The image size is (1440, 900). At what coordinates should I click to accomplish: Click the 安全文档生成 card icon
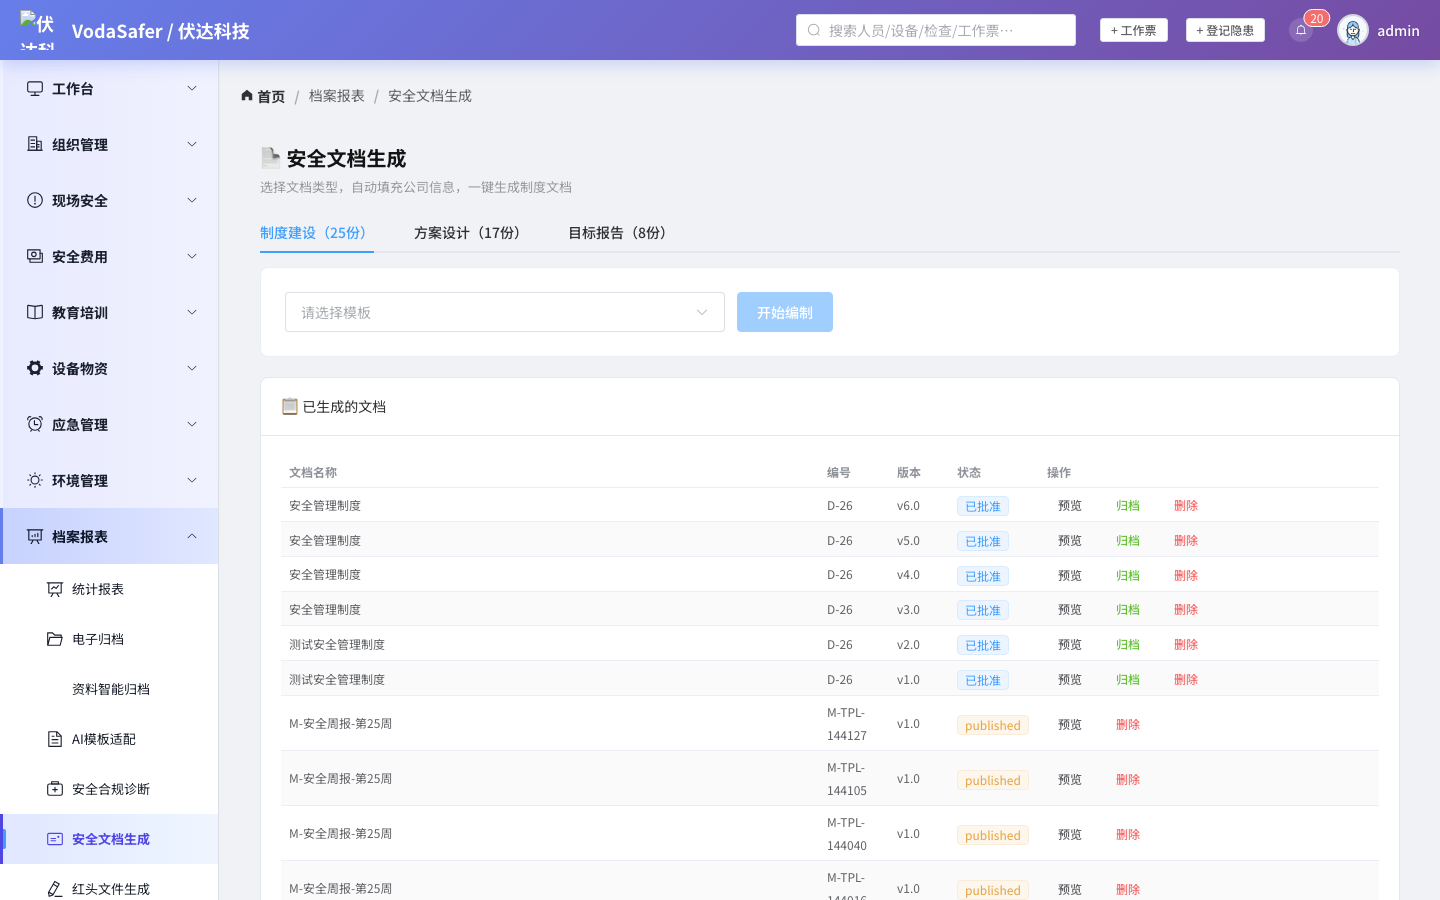[x=55, y=839]
